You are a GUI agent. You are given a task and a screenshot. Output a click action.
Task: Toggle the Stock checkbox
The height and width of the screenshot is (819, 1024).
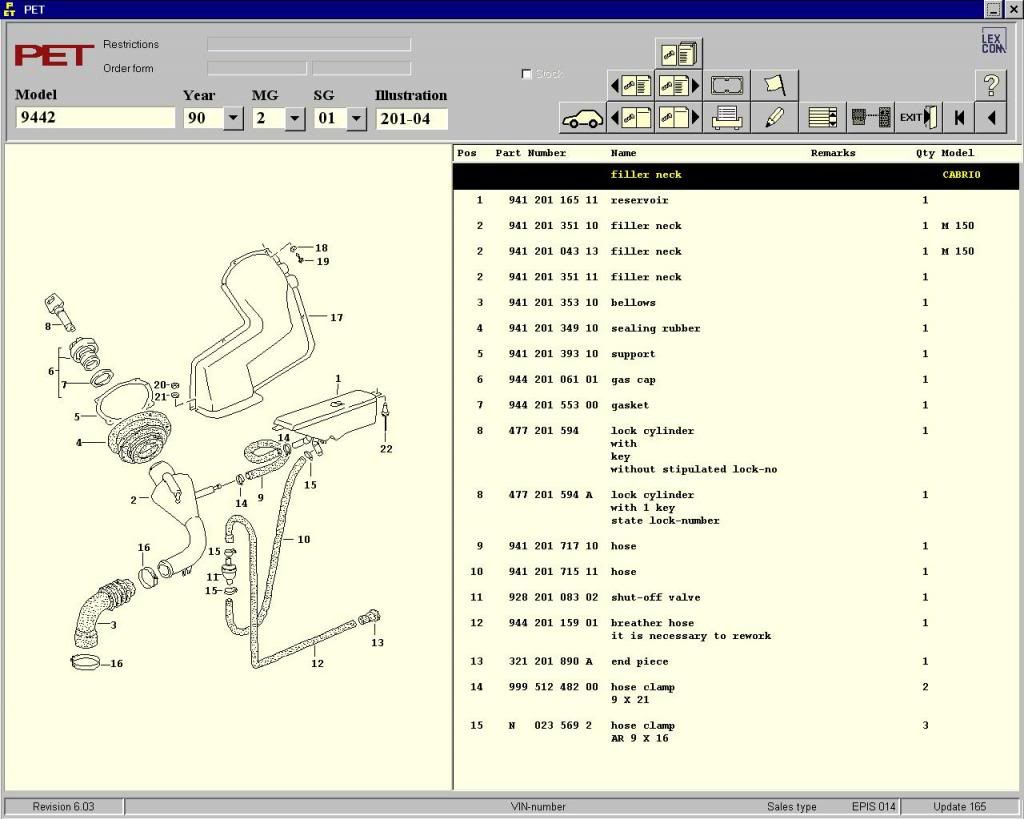527,74
